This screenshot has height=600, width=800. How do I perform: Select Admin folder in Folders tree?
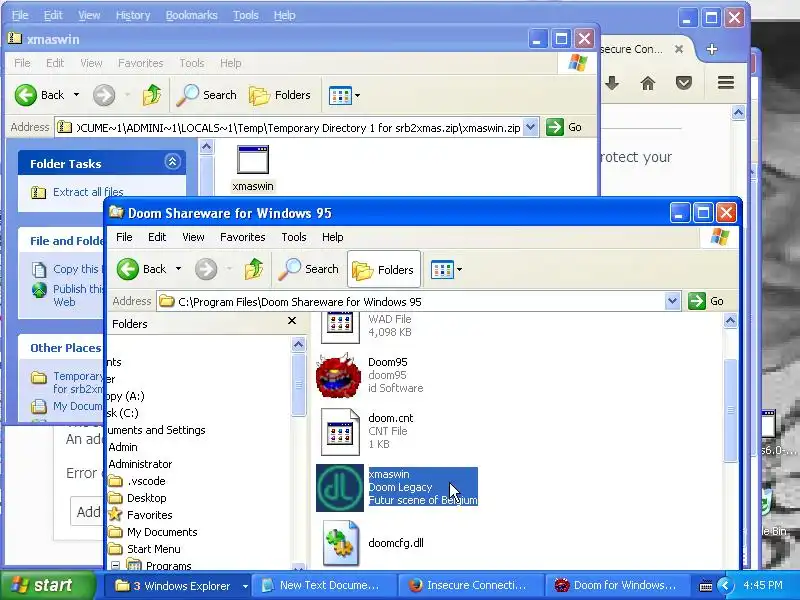click(123, 447)
